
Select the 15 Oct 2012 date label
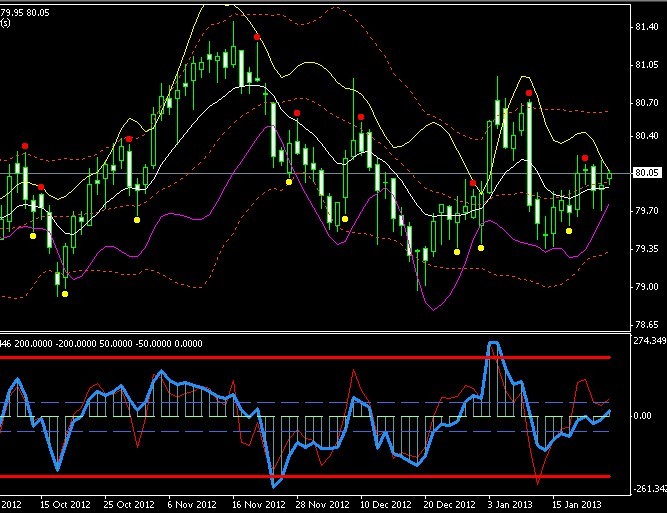coord(65,505)
